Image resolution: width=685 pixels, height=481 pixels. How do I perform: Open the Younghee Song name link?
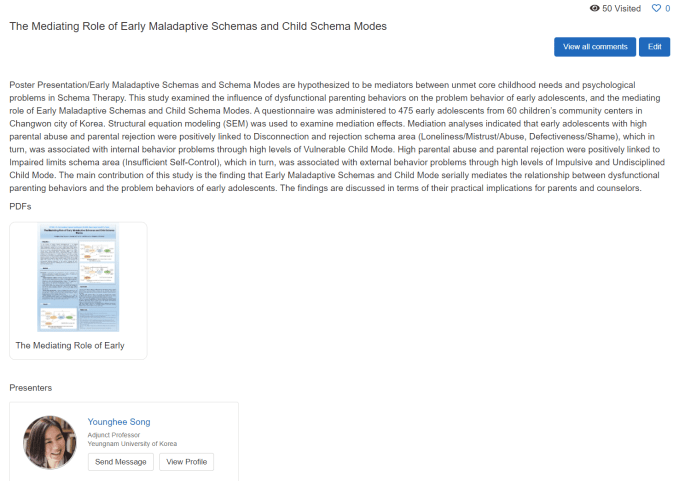(119, 422)
